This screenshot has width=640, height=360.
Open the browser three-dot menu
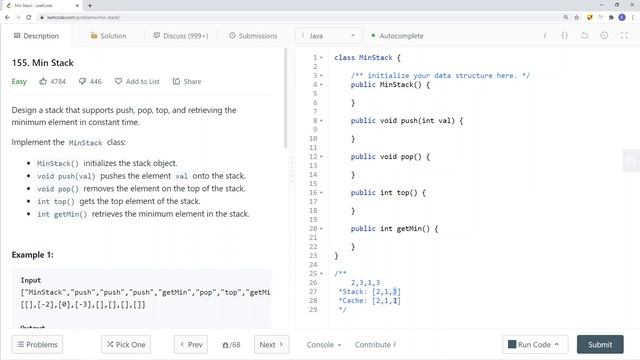coord(633,18)
